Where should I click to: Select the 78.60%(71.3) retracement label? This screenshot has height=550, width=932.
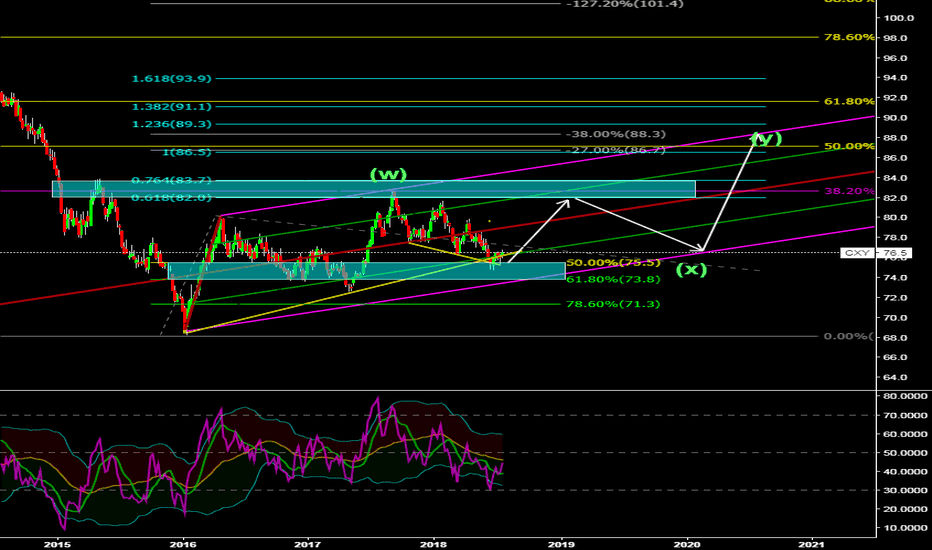[613, 304]
